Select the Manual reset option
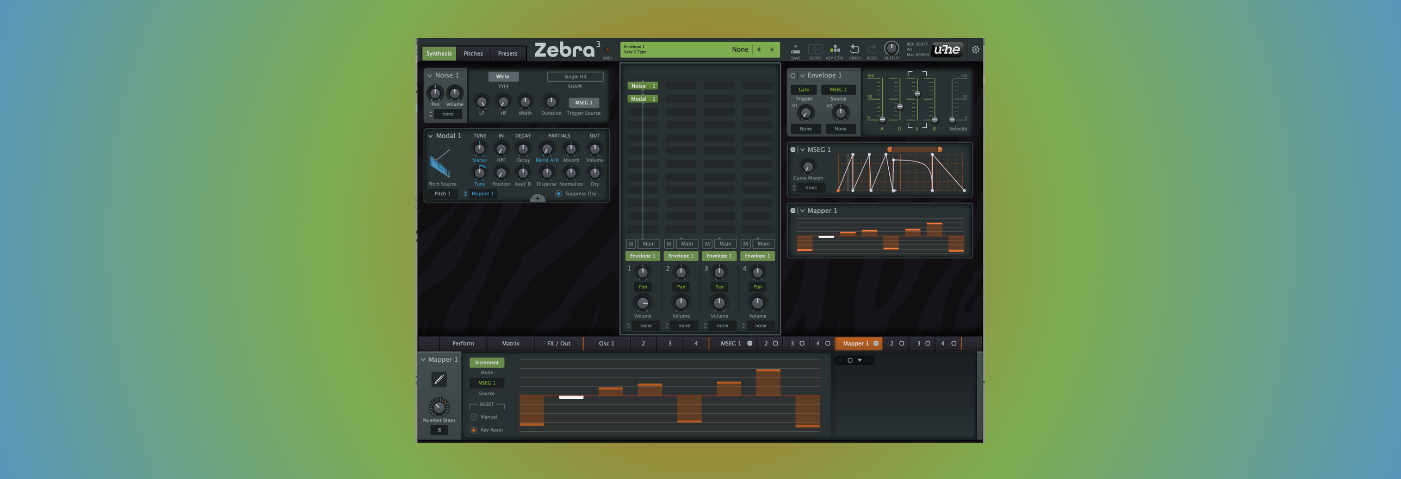1401x479 pixels. pos(474,417)
